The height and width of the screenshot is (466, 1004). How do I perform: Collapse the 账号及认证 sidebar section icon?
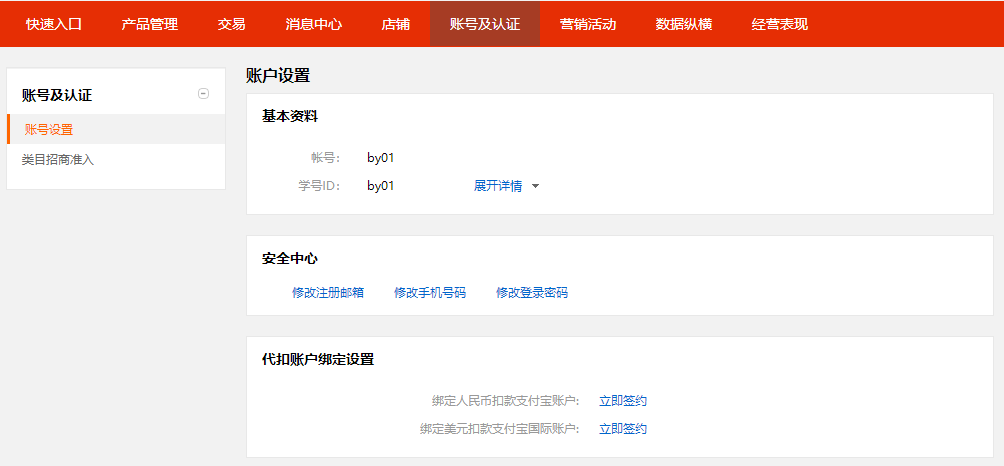204,94
